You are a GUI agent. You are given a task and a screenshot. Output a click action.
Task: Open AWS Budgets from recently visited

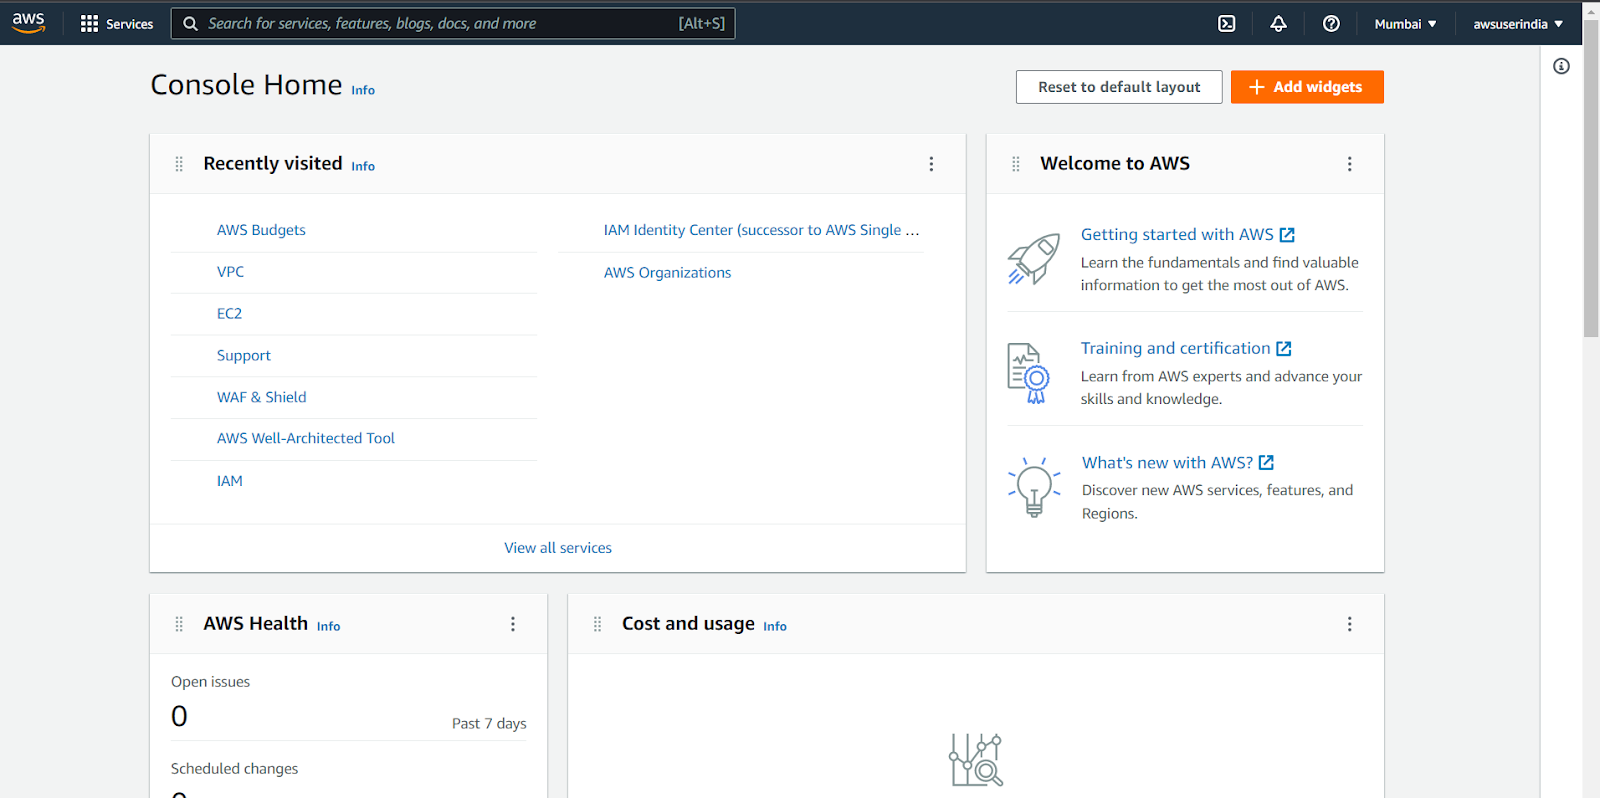[261, 230]
